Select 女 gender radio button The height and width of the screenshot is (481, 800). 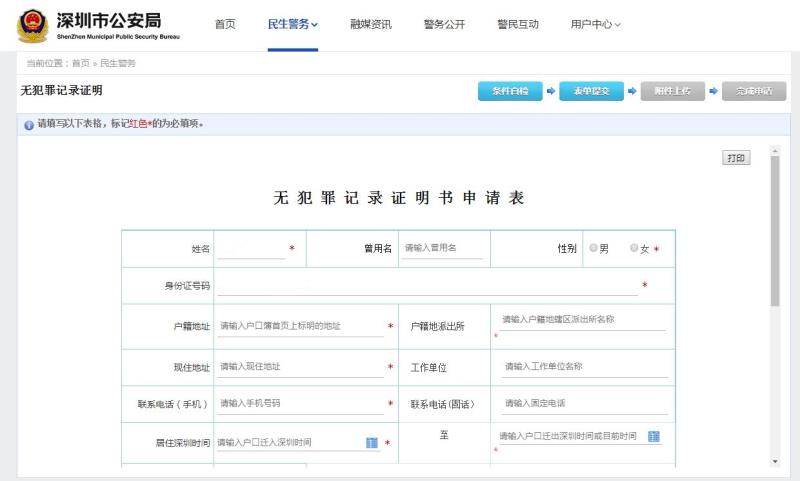coord(634,248)
